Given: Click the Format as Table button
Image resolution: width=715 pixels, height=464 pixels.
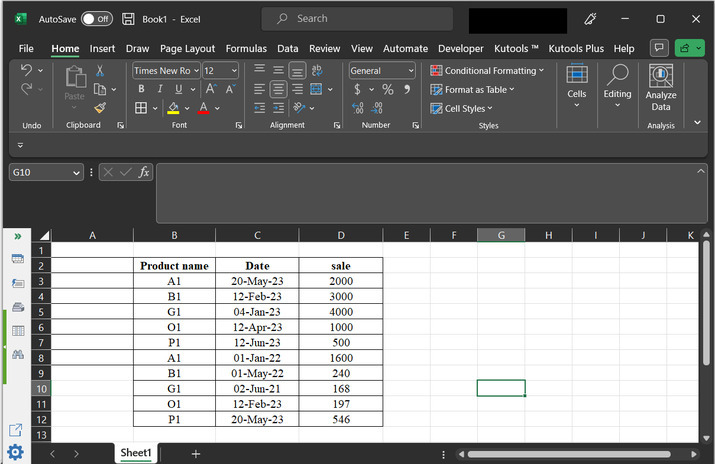Looking at the screenshot, I should (x=472, y=90).
